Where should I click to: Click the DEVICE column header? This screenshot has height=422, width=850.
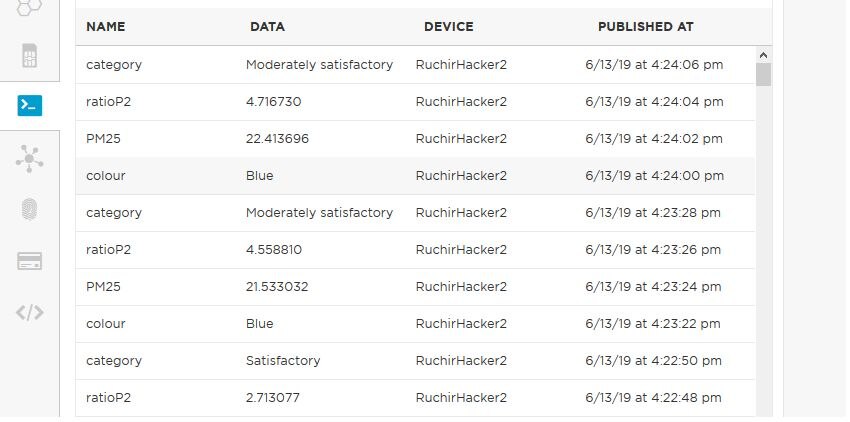[448, 27]
